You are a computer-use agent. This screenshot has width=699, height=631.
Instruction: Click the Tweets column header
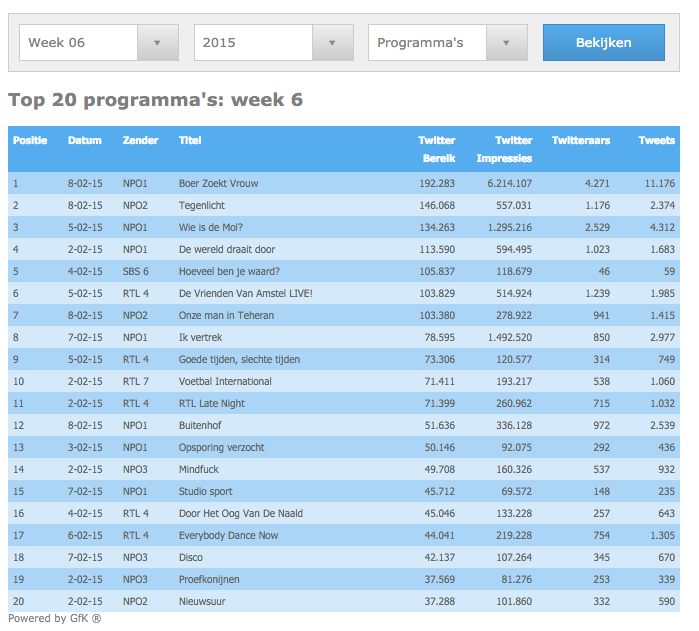tap(656, 141)
